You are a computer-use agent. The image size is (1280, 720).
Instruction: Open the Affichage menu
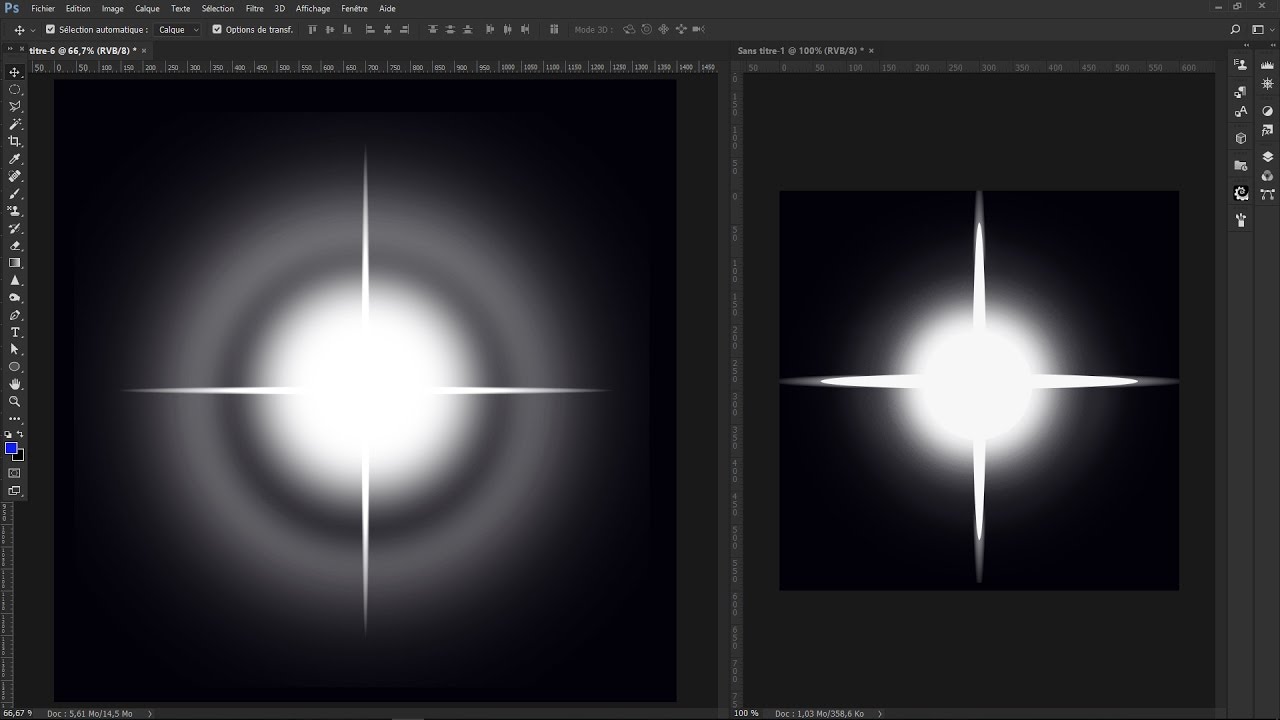click(x=313, y=8)
